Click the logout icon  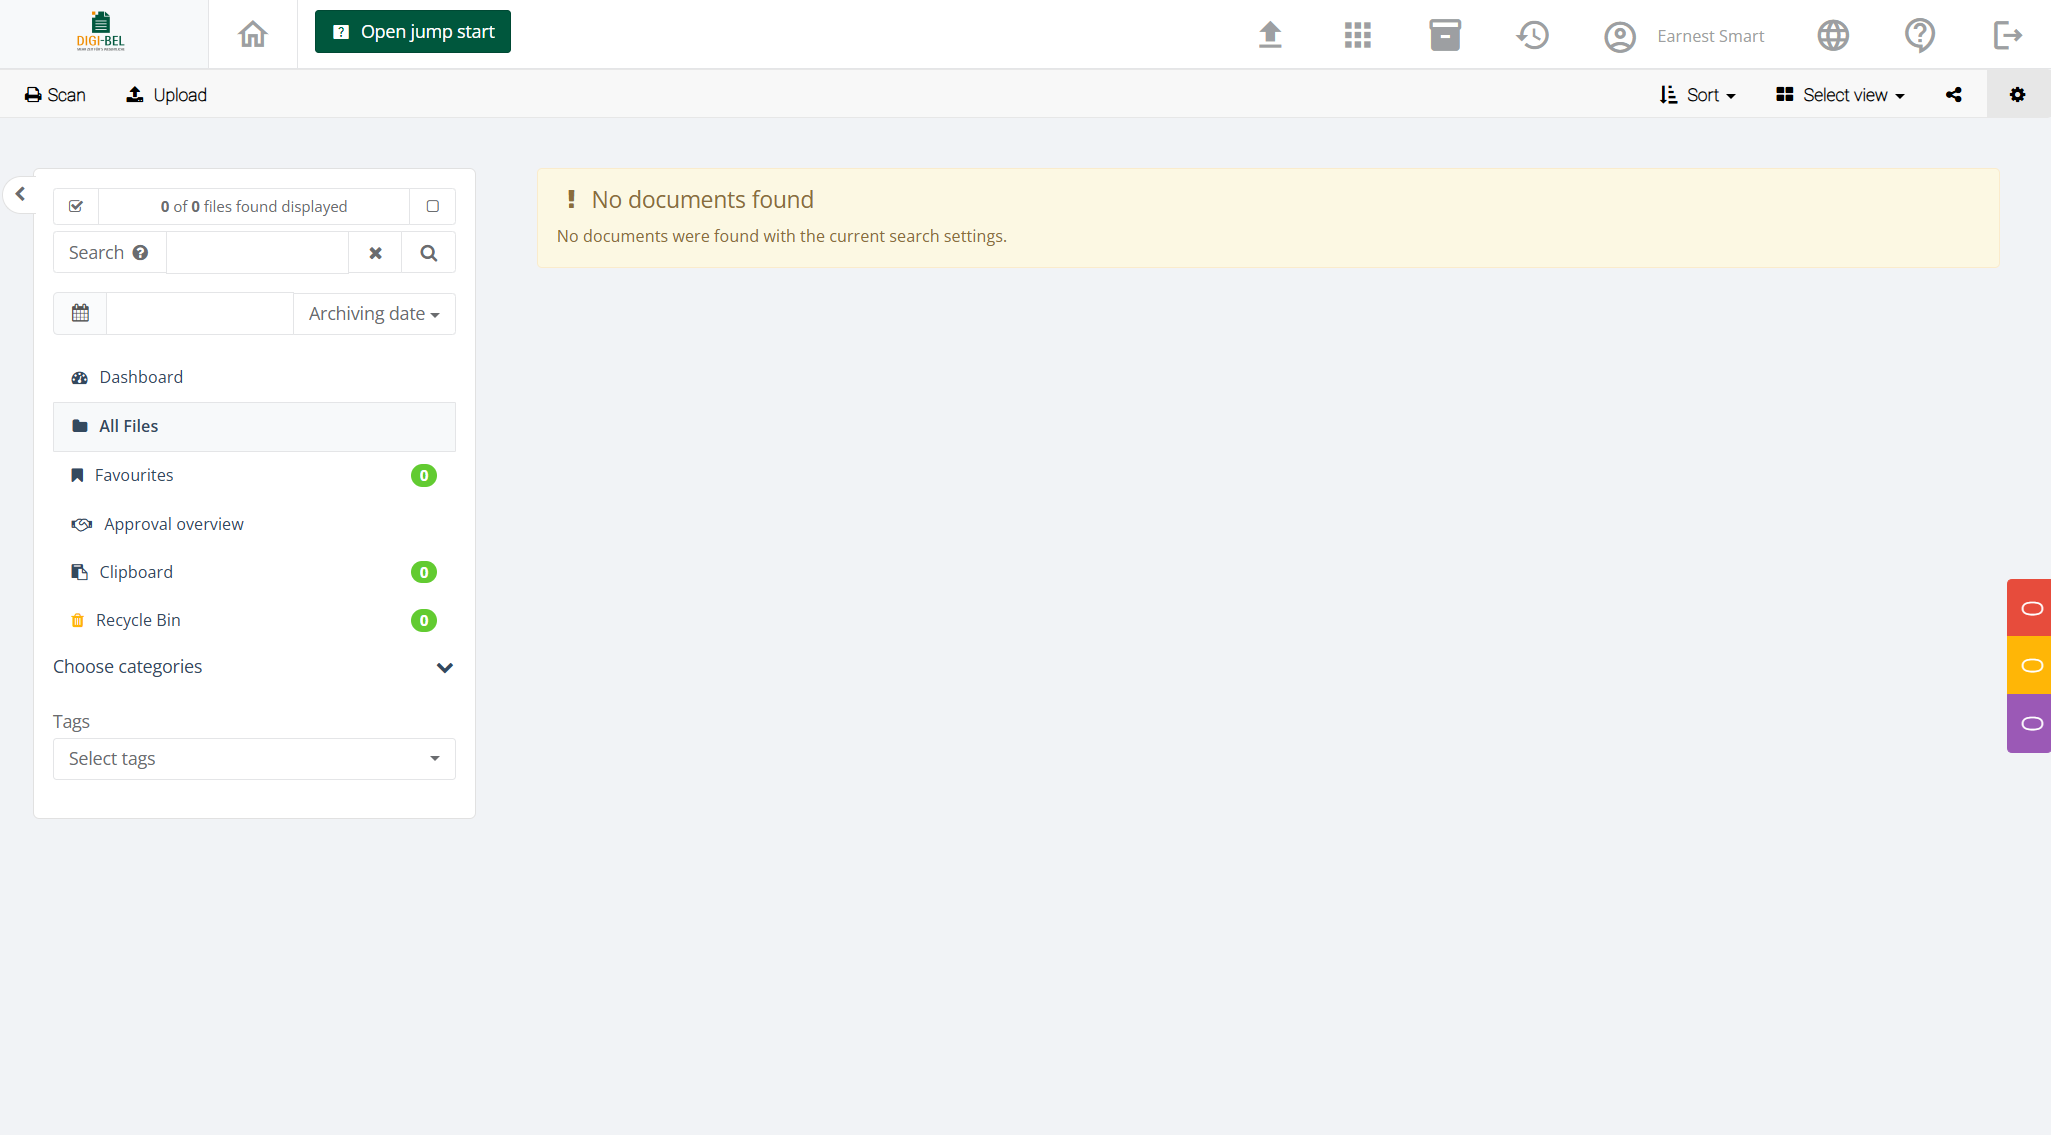click(2007, 35)
